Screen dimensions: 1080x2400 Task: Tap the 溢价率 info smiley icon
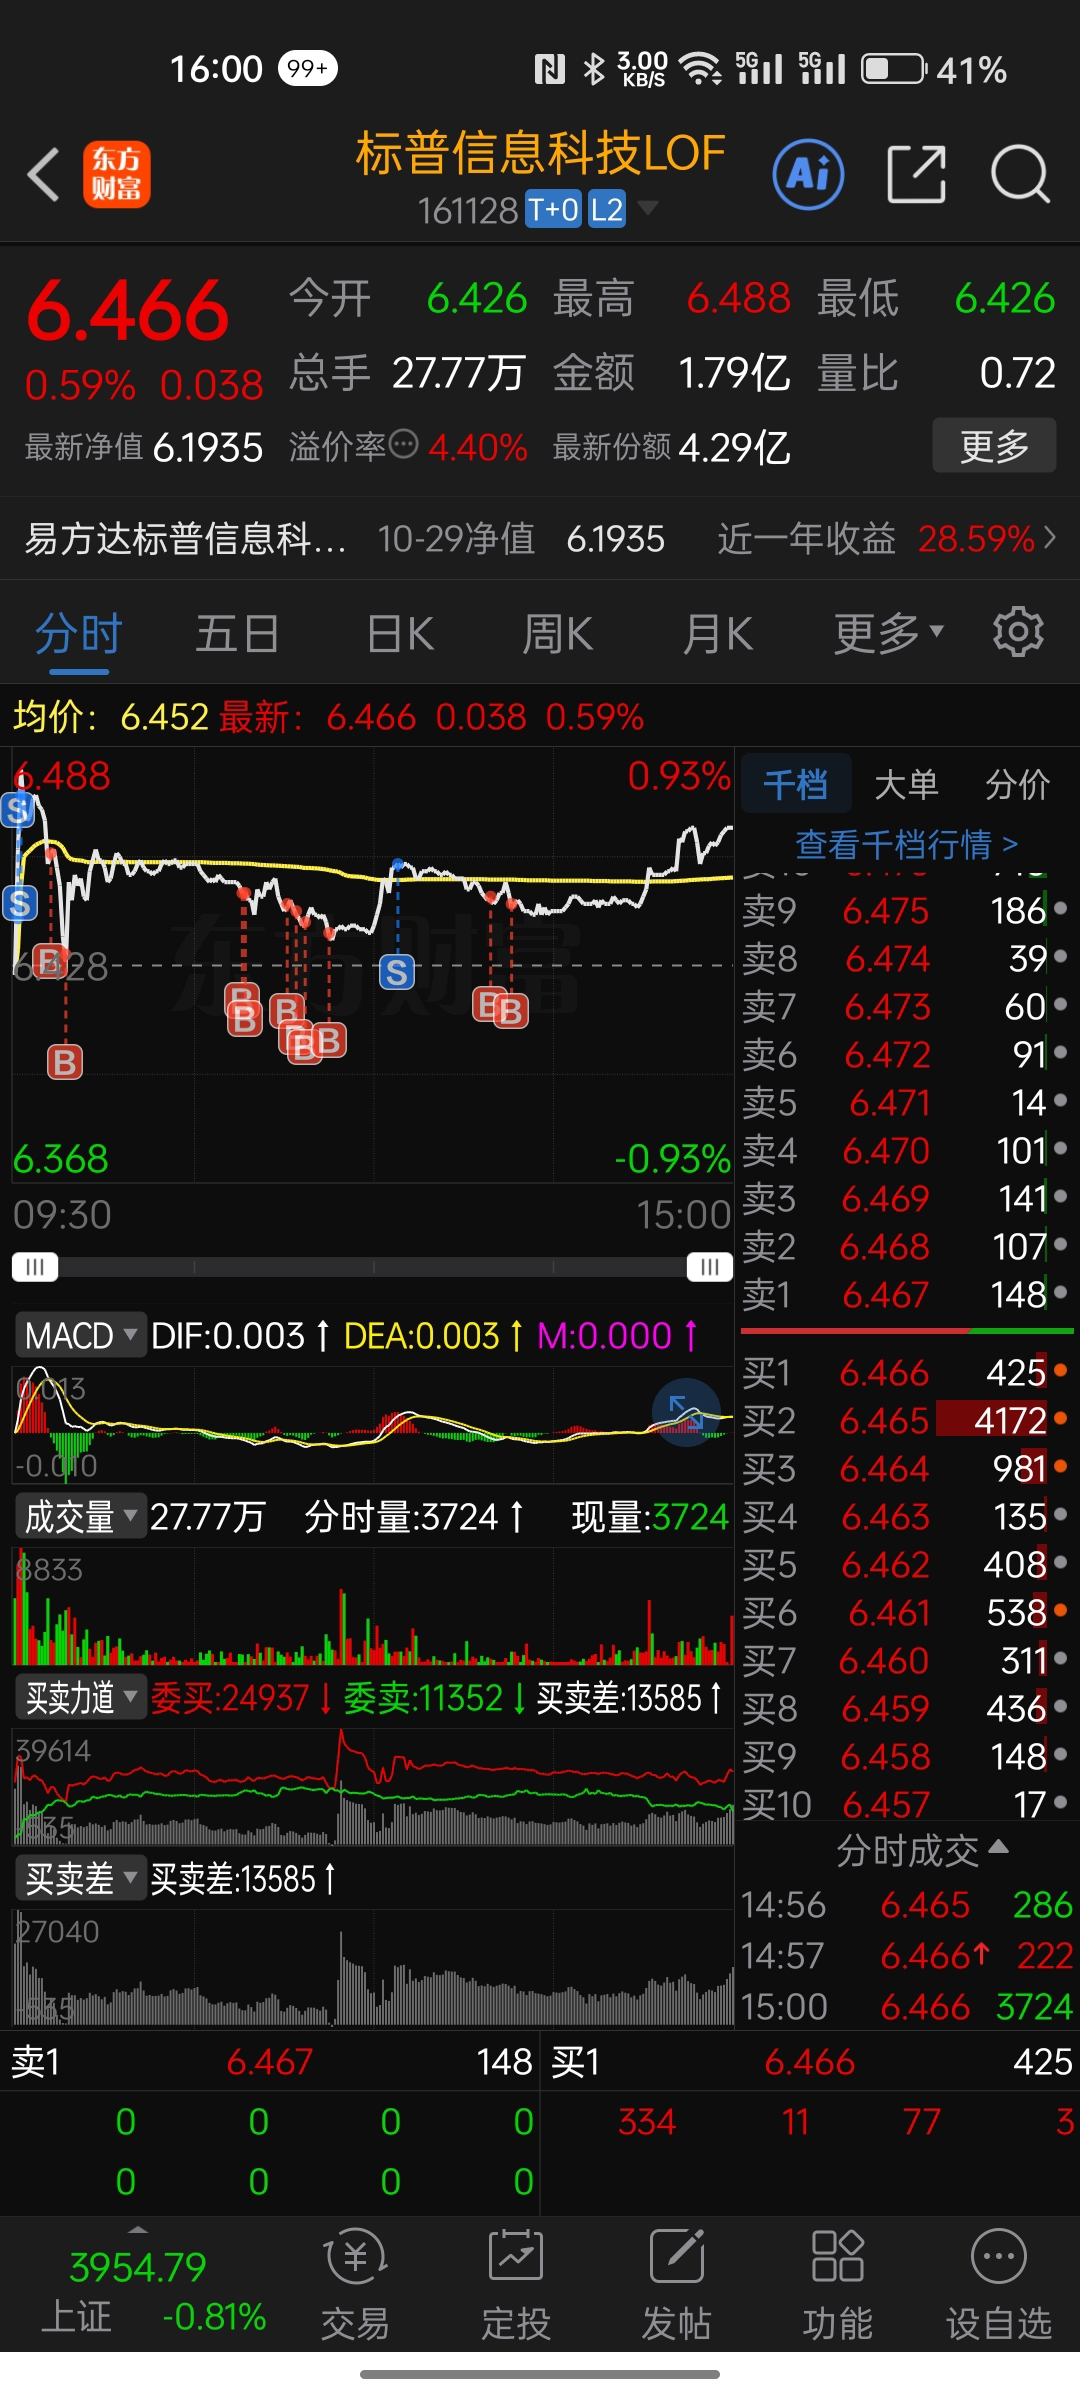tap(403, 444)
